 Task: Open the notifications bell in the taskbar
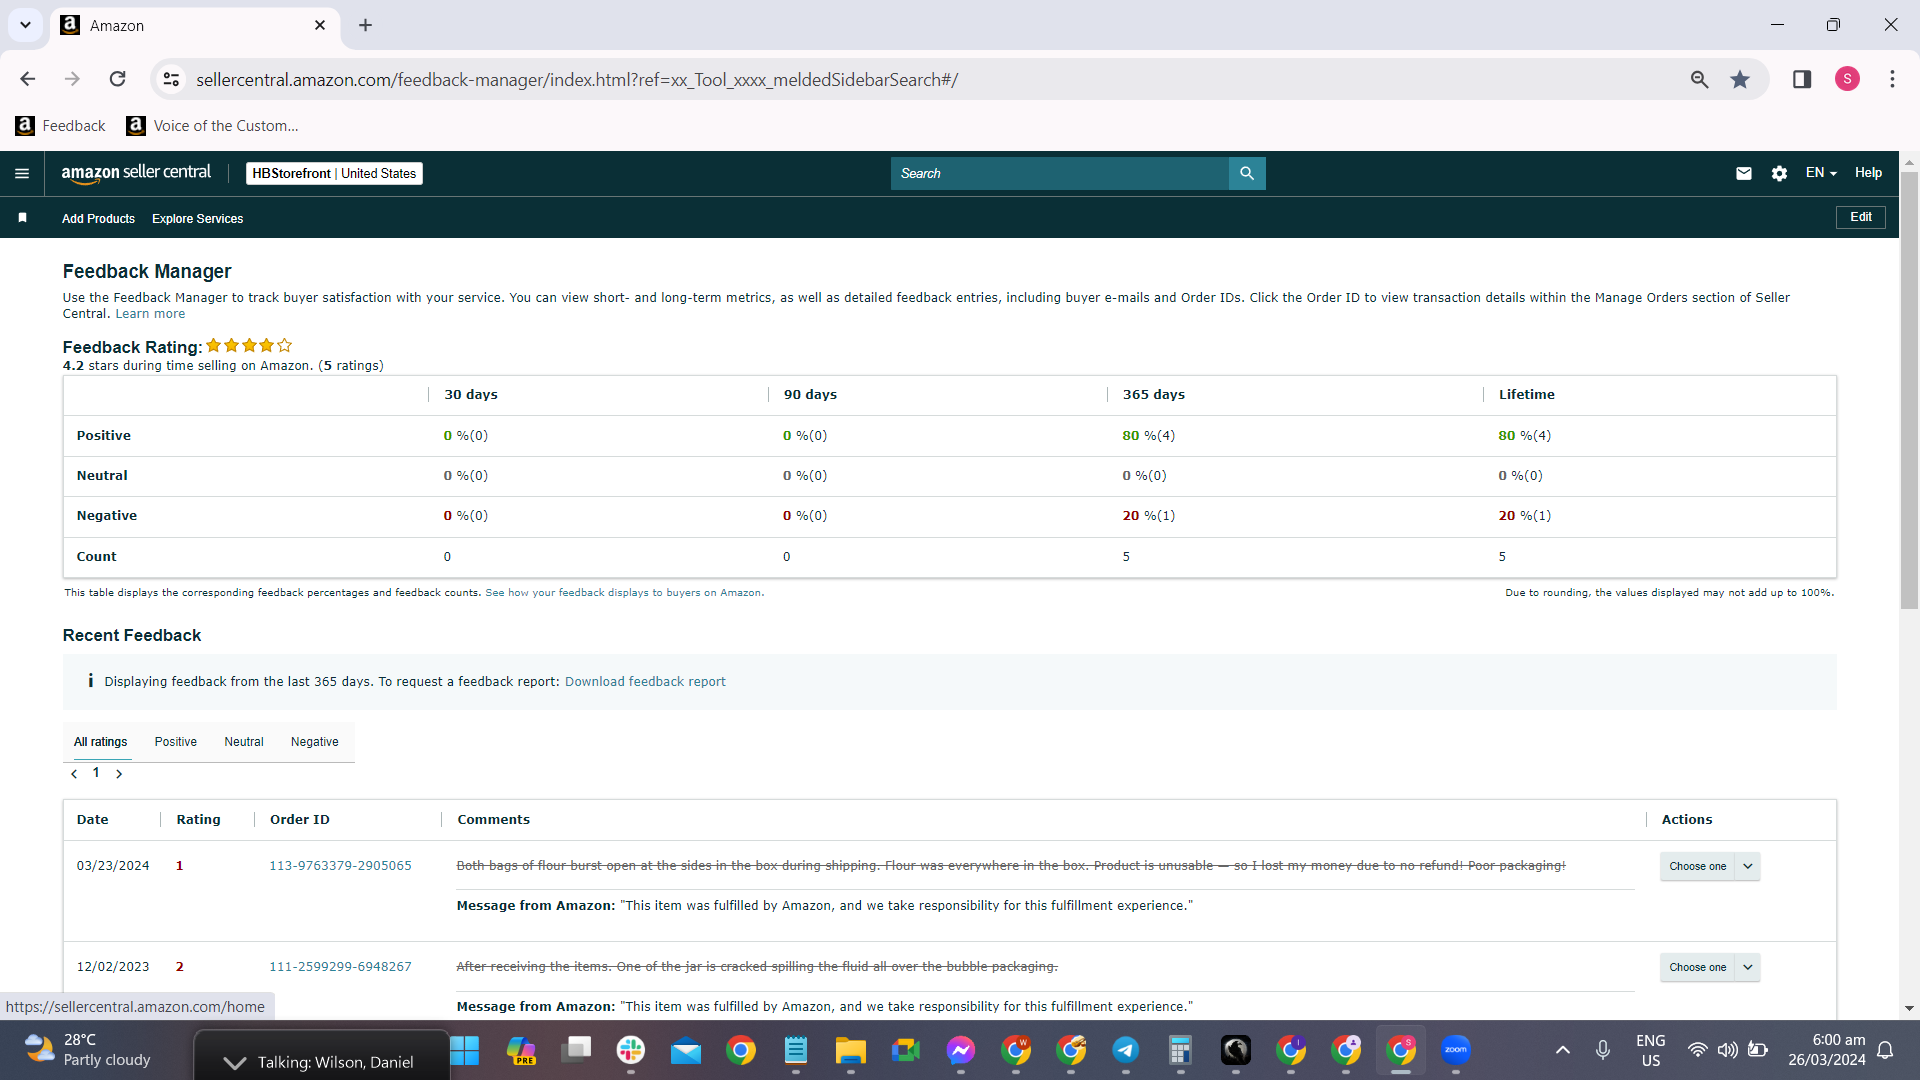point(1885,1050)
